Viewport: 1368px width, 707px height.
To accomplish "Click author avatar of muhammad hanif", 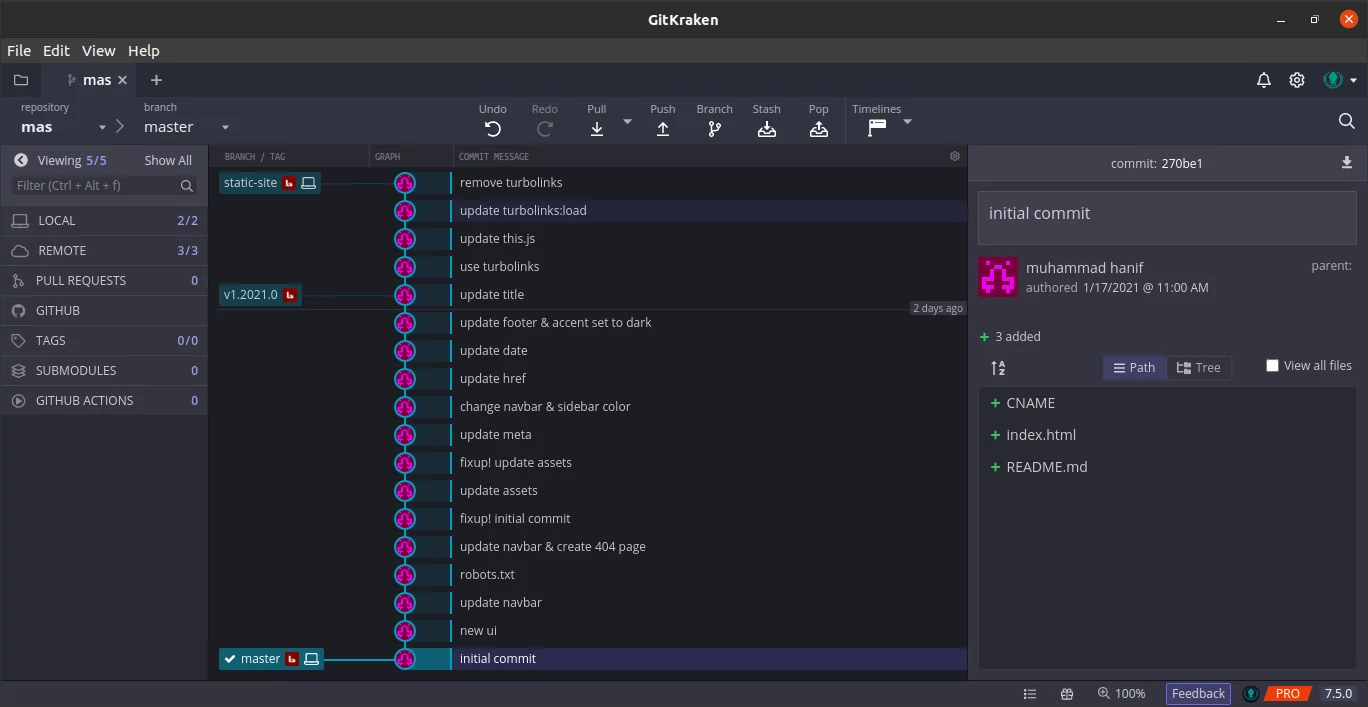I will coord(998,277).
